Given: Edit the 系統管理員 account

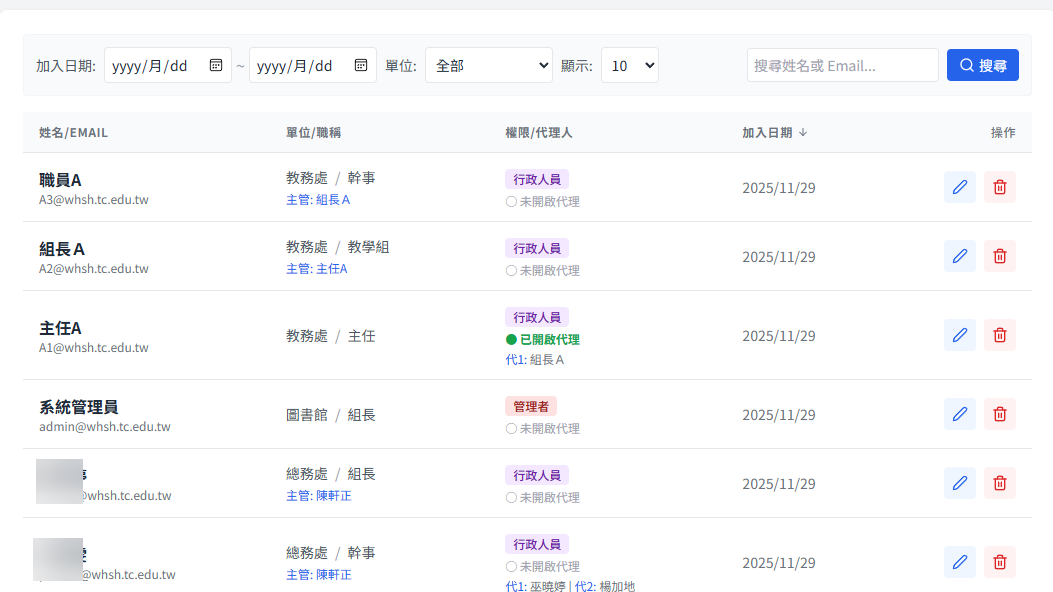Looking at the screenshot, I should click(960, 414).
